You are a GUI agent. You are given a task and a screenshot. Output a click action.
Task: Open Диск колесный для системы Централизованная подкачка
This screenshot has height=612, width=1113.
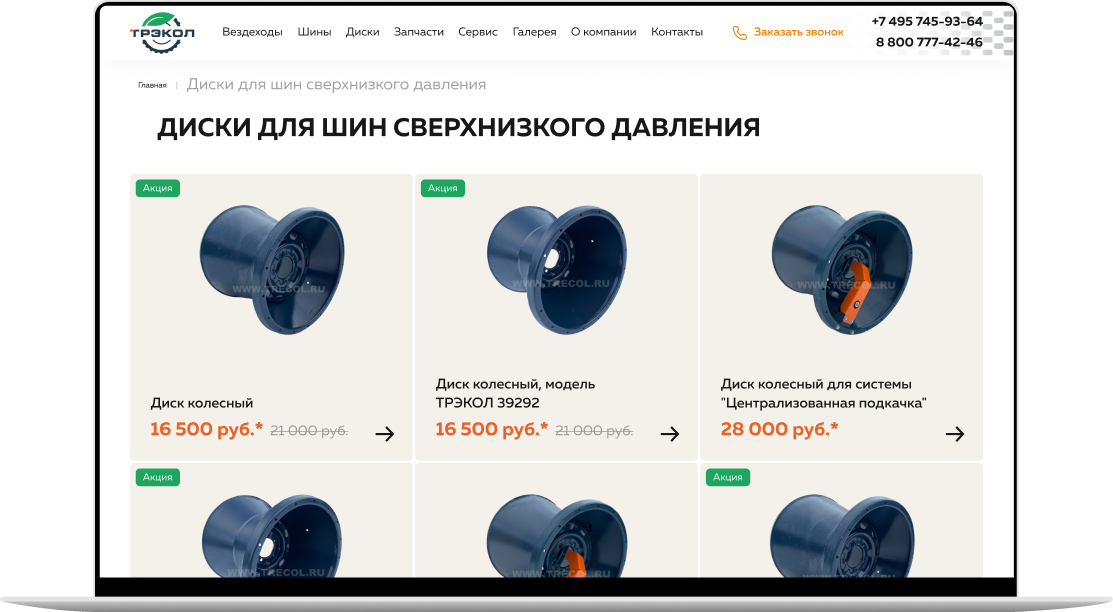click(823, 393)
